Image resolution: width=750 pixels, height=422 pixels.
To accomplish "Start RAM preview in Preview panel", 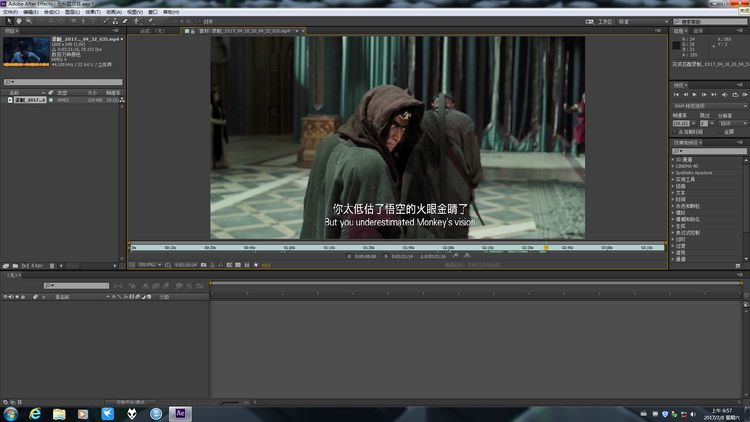I will 744,95.
